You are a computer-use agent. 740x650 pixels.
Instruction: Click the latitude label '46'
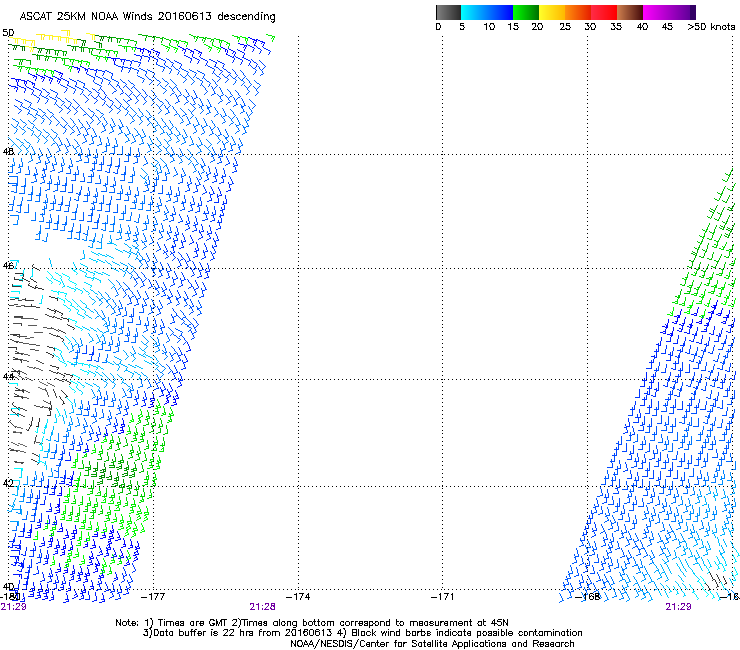[x=8, y=266]
